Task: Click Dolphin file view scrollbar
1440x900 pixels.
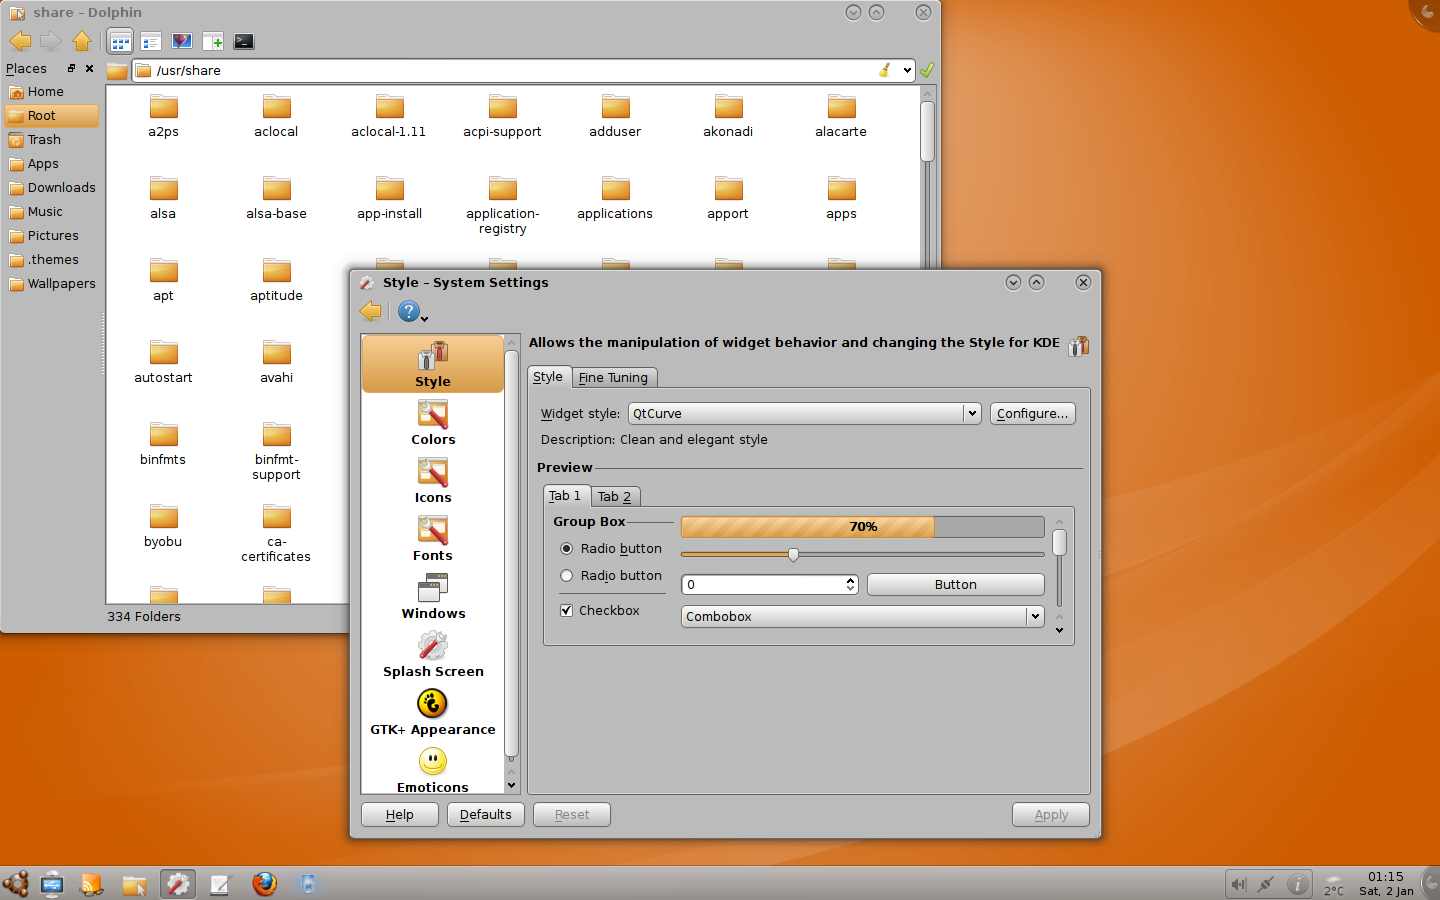Action: click(x=927, y=130)
